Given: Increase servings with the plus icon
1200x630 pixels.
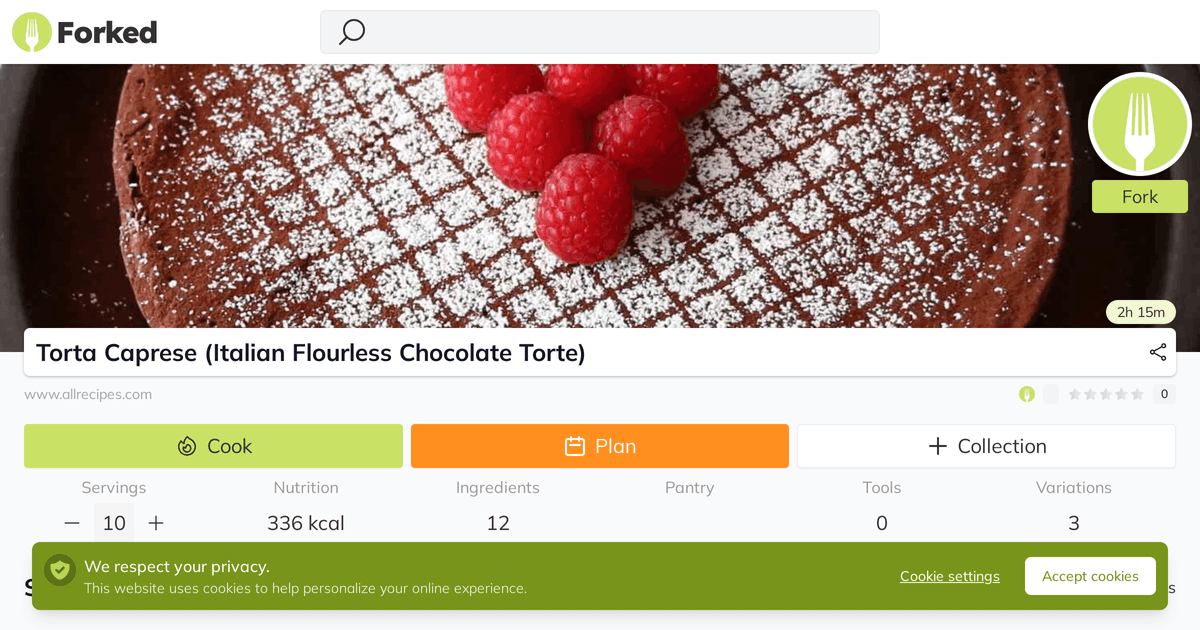Looking at the screenshot, I should point(156,523).
